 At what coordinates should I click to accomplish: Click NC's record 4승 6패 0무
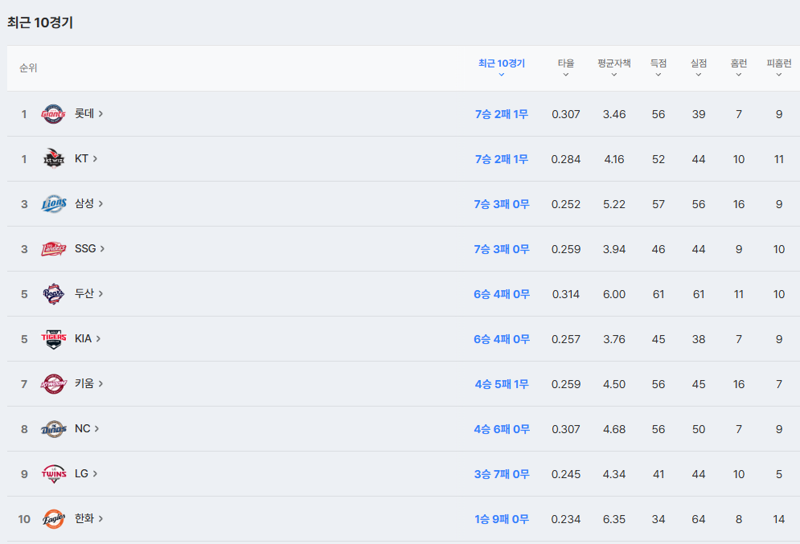502,429
